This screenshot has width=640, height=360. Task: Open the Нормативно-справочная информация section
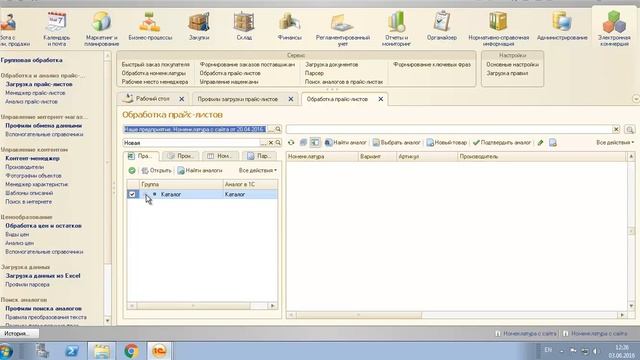498,29
